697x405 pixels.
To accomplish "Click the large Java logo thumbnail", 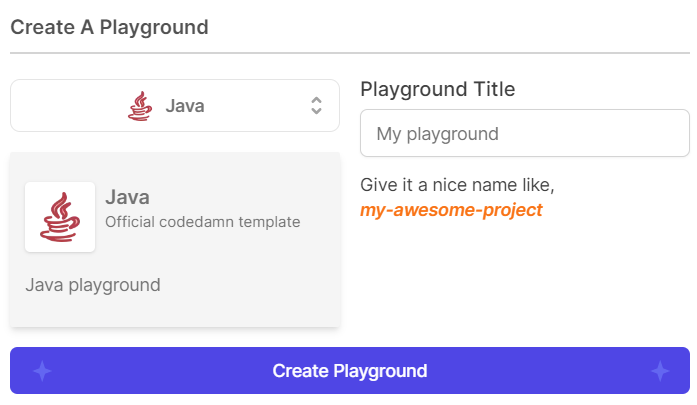I will tap(60, 217).
